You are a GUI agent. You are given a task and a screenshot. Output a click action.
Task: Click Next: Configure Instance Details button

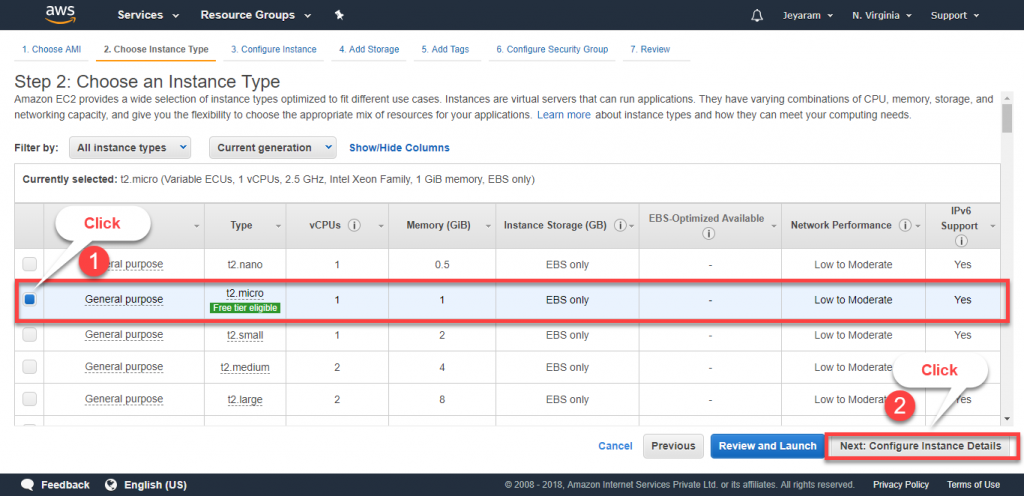point(920,446)
